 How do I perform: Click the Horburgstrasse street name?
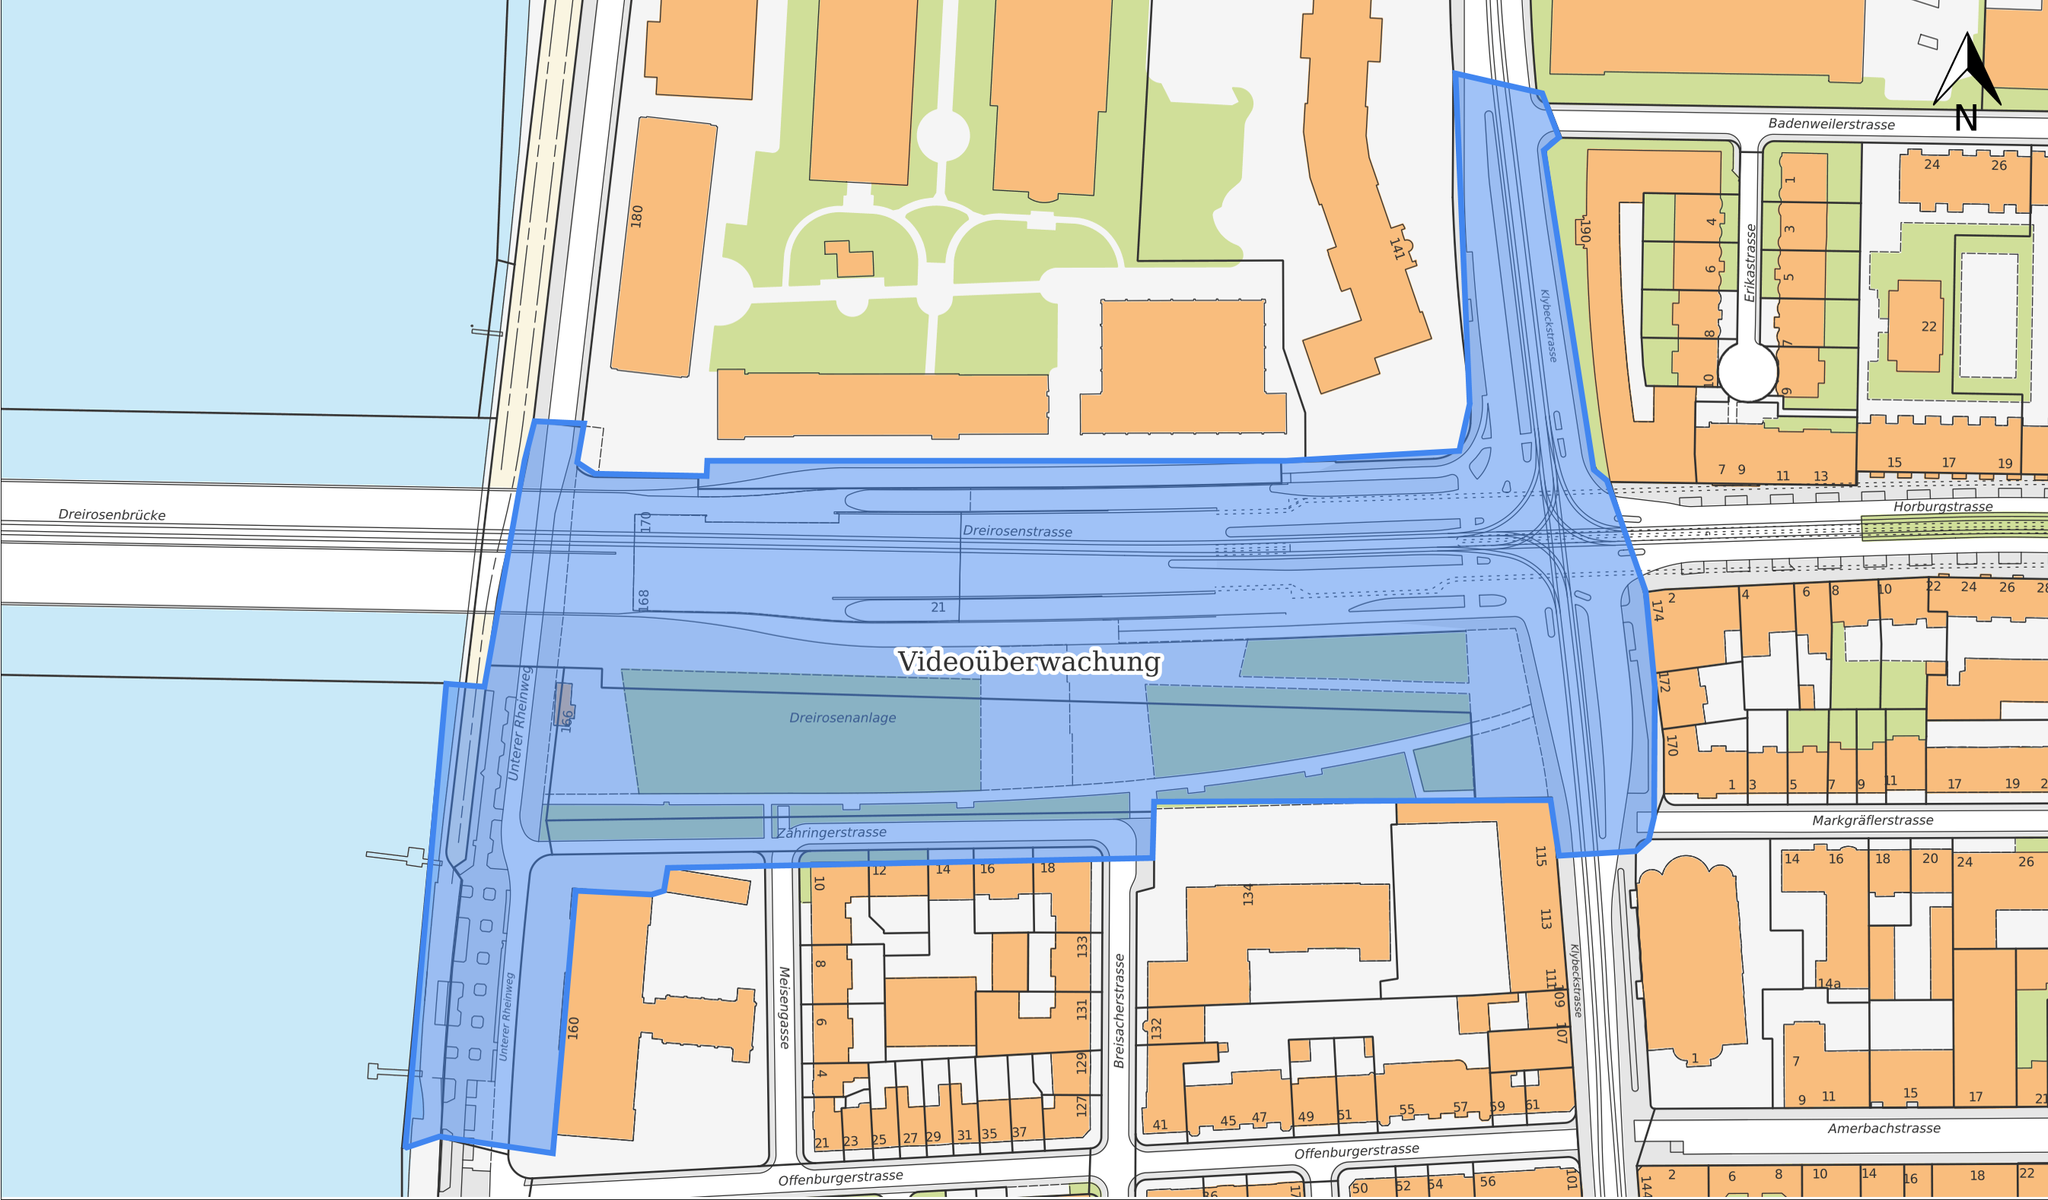1942,507
